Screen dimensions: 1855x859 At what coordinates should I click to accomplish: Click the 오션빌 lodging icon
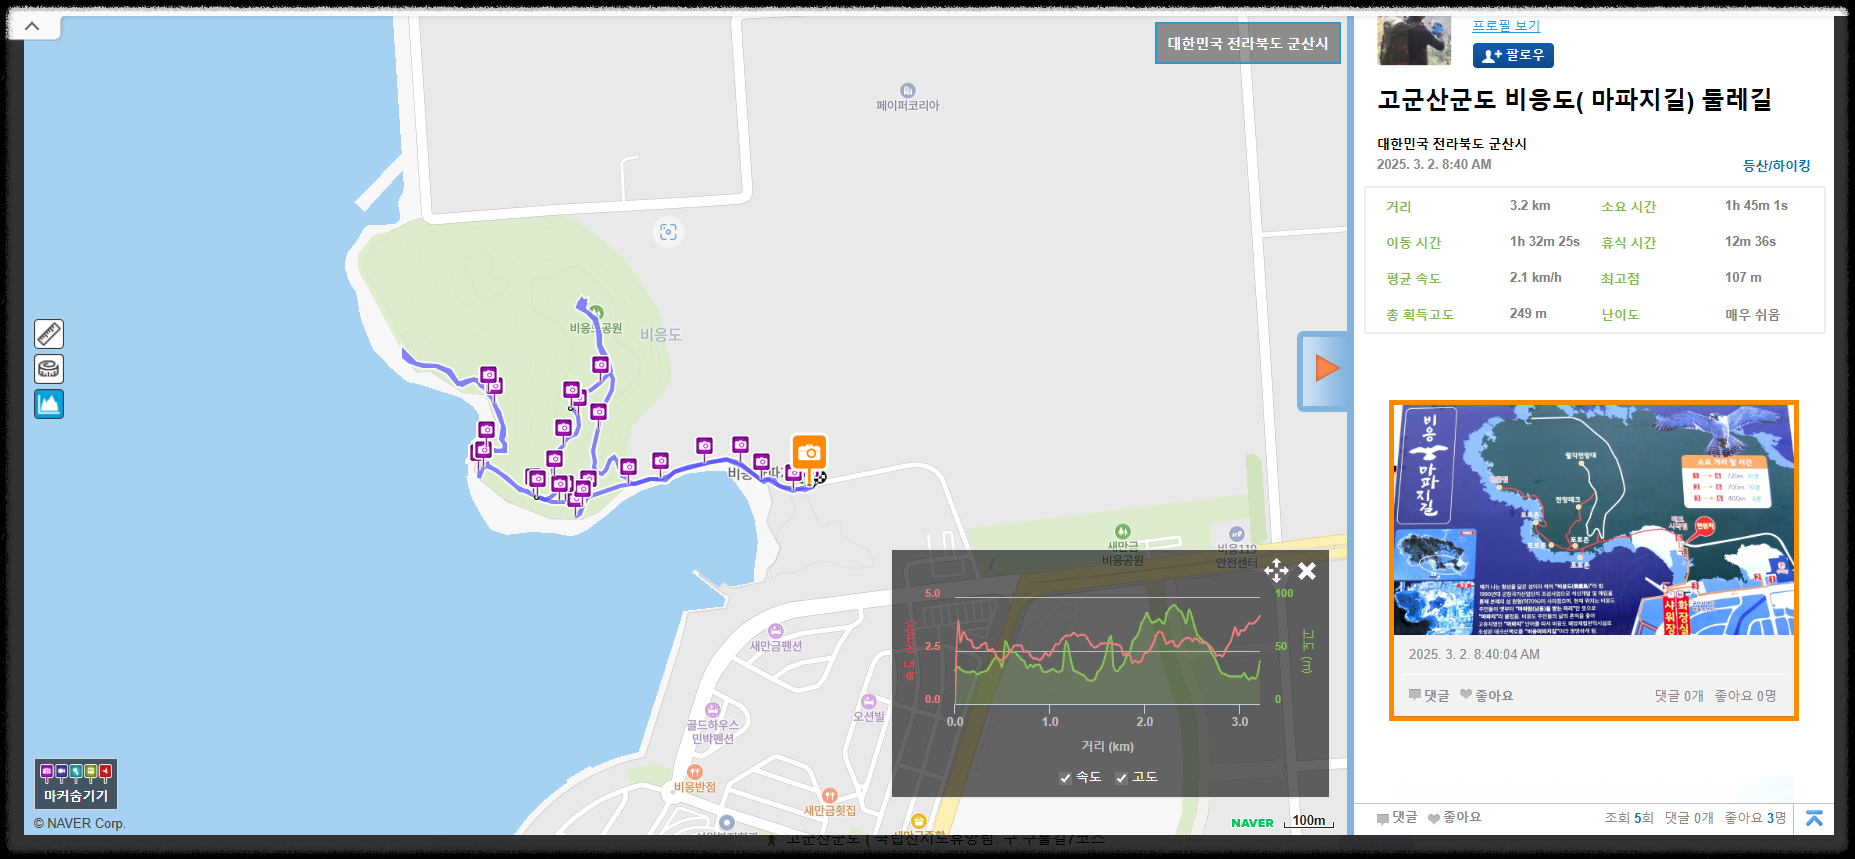[868, 702]
